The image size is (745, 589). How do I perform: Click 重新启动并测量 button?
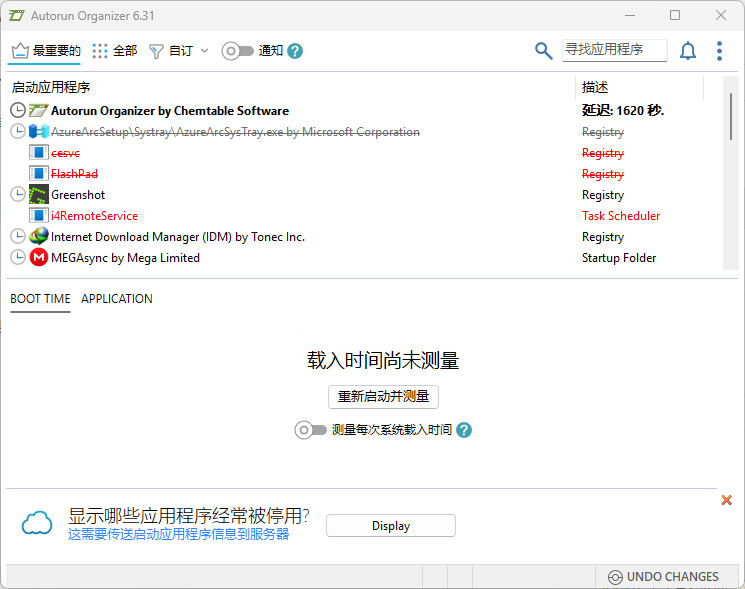pyautogui.click(x=383, y=397)
